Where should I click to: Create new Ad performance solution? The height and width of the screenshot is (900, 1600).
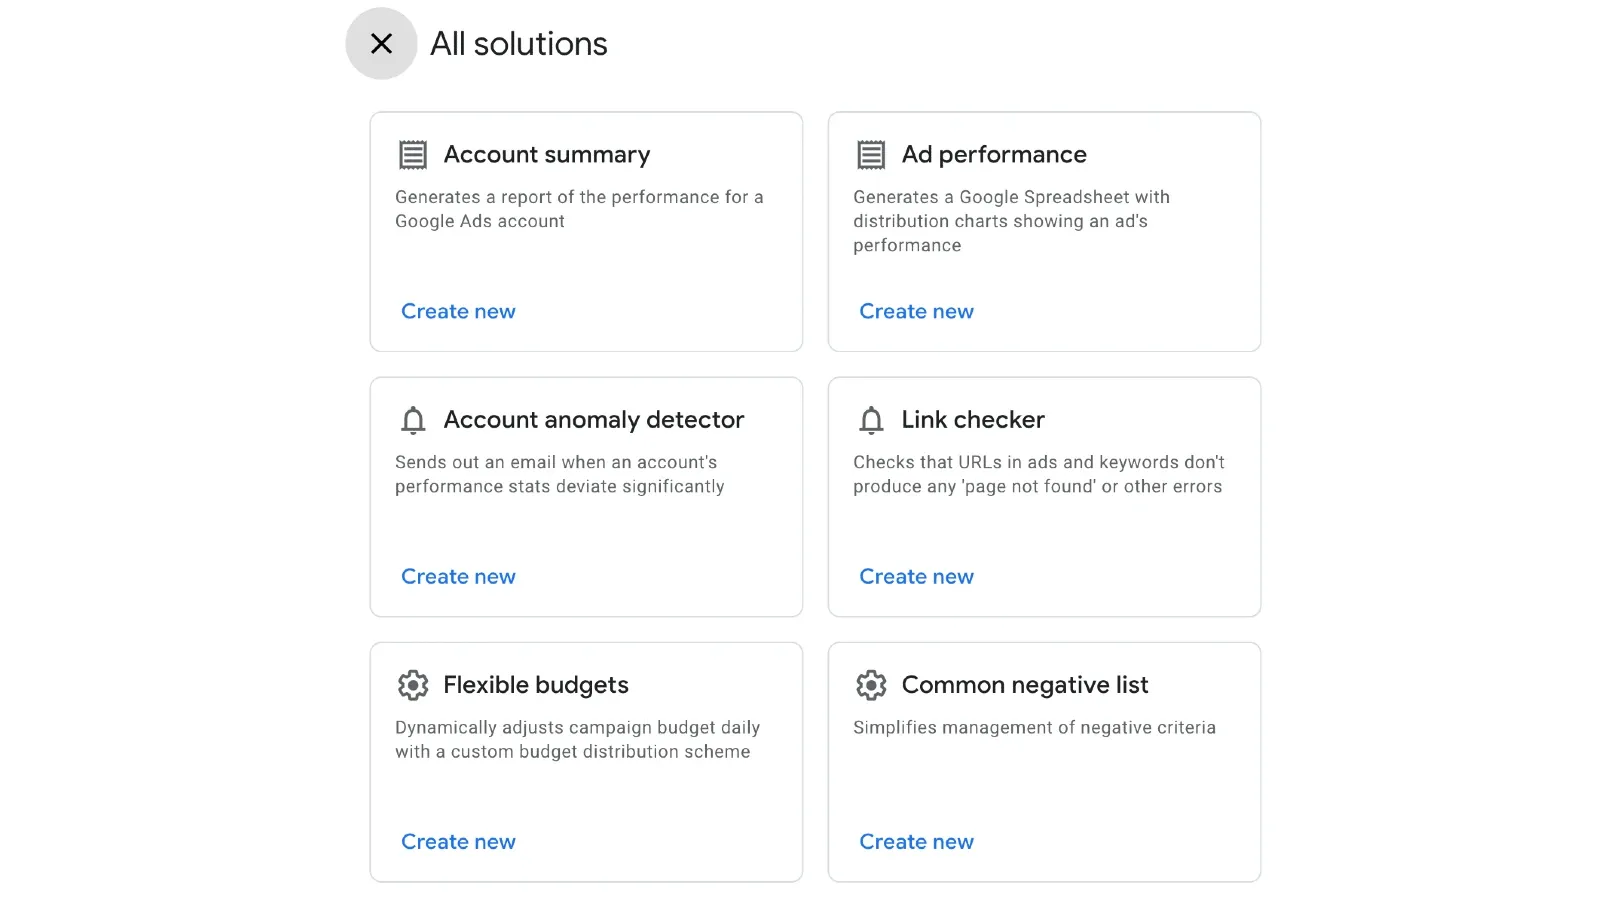click(x=916, y=311)
